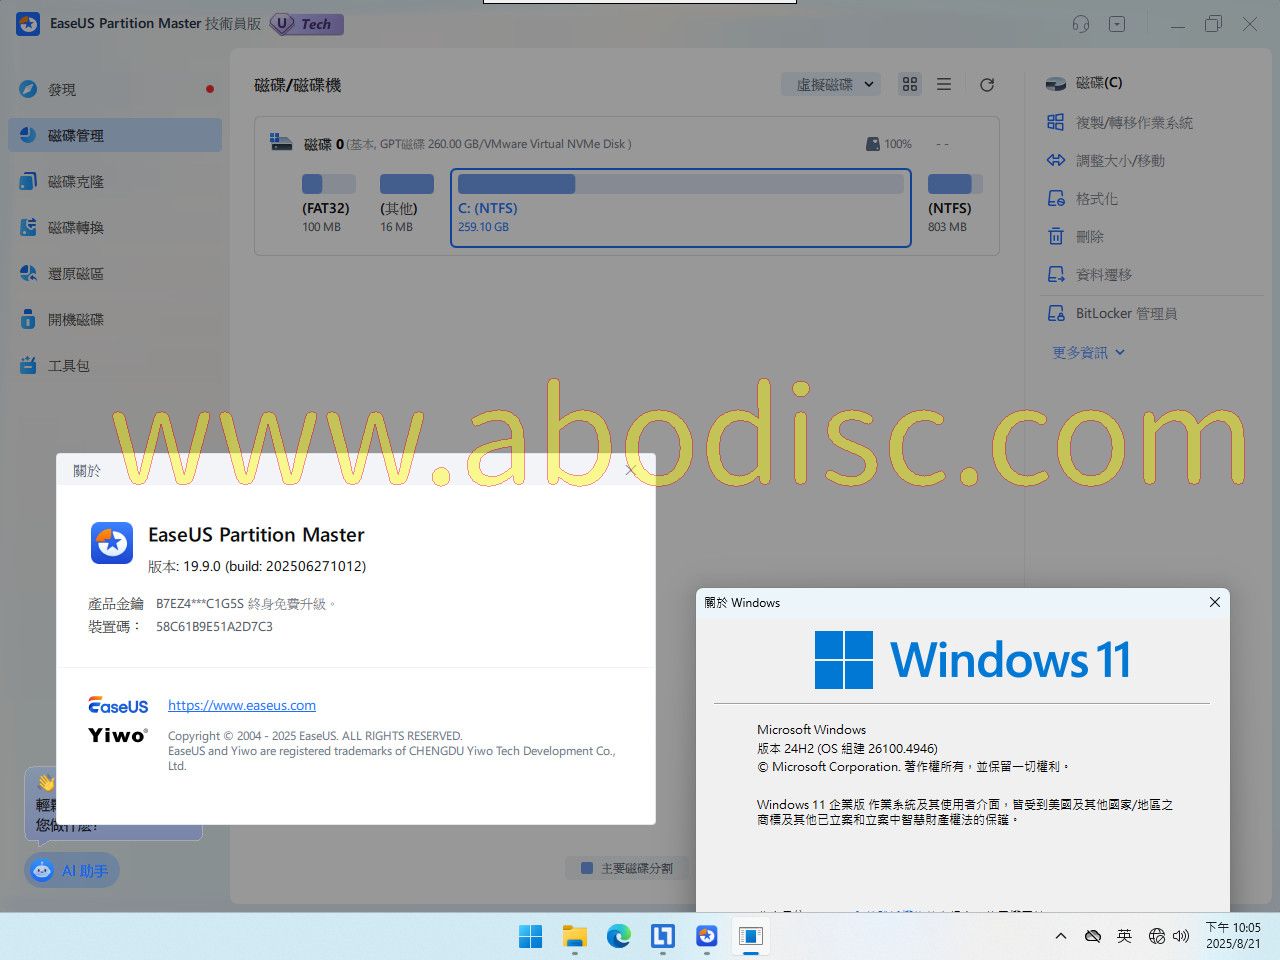This screenshot has width=1280, height=960.
Task: Click the 工具包 toolbox icon
Action: [28, 365]
